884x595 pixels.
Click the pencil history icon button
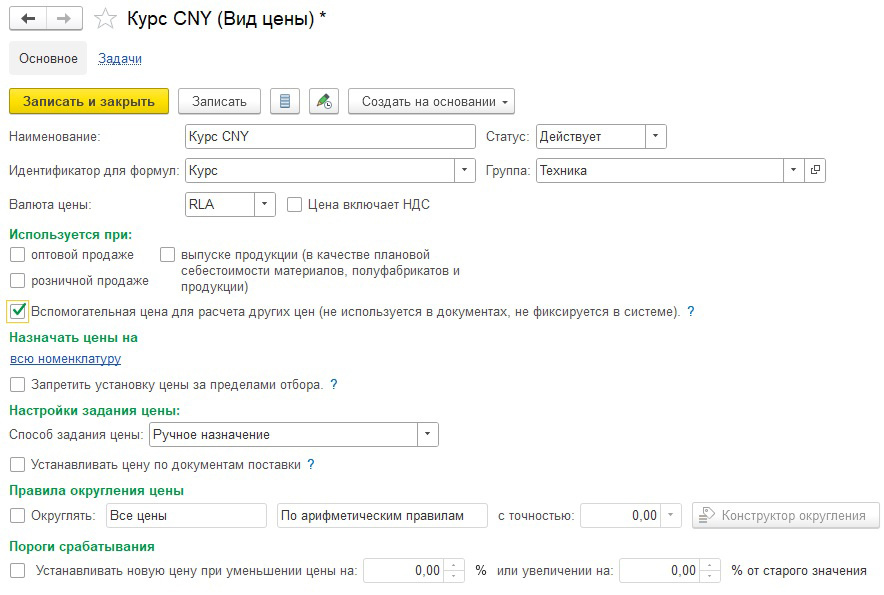[324, 102]
